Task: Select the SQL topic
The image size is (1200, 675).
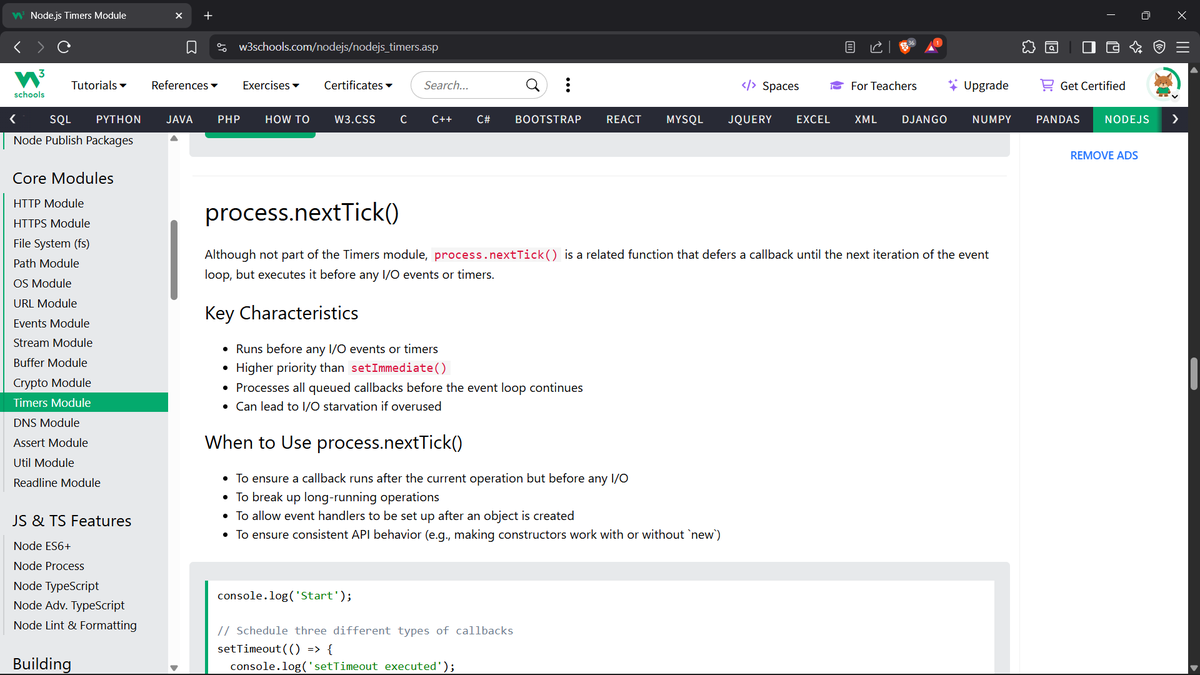Action: coord(60,119)
